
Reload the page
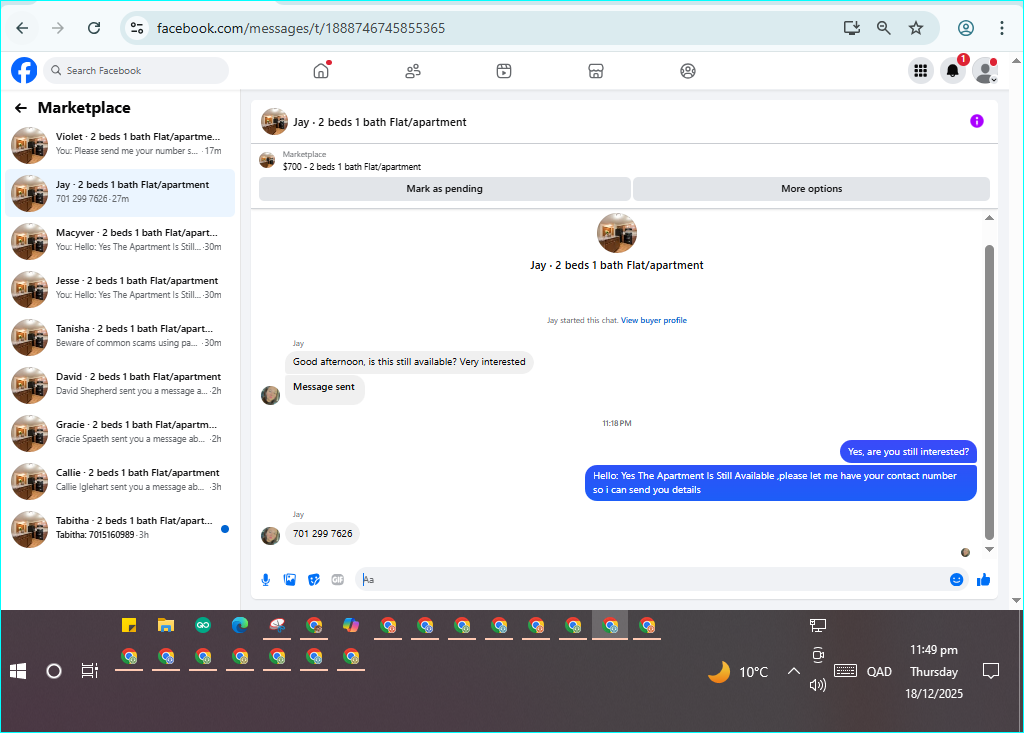coord(94,28)
